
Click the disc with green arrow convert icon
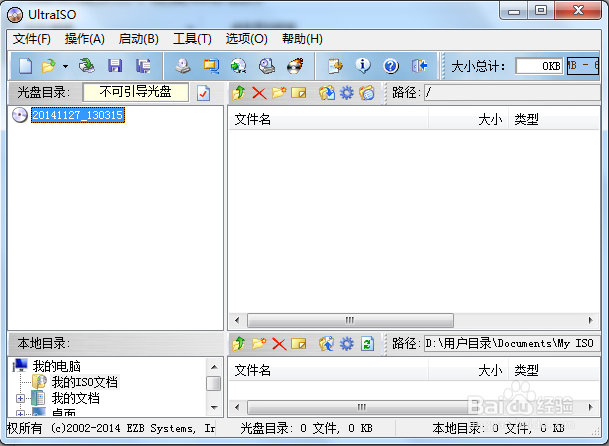pos(238,66)
